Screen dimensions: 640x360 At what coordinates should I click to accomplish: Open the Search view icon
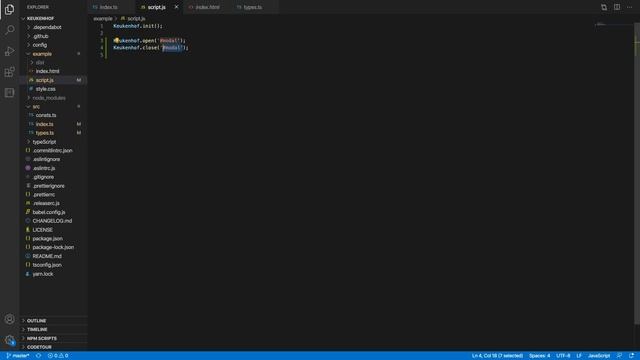pos(9,30)
